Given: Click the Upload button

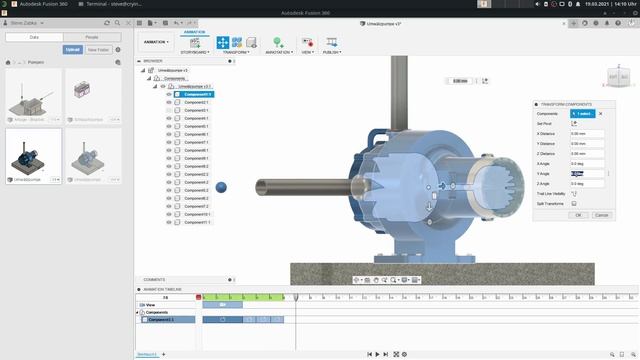Looking at the screenshot, I should pos(73,50).
